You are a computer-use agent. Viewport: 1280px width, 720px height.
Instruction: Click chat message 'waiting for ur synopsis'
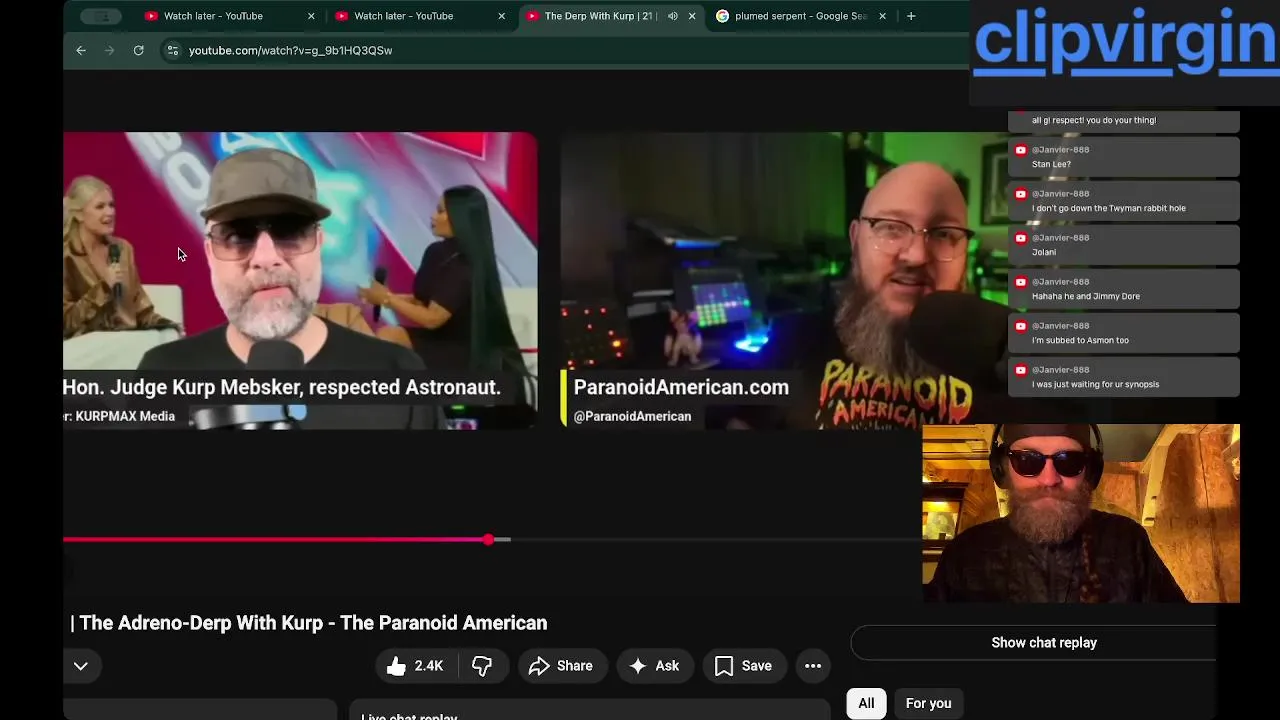point(1096,384)
